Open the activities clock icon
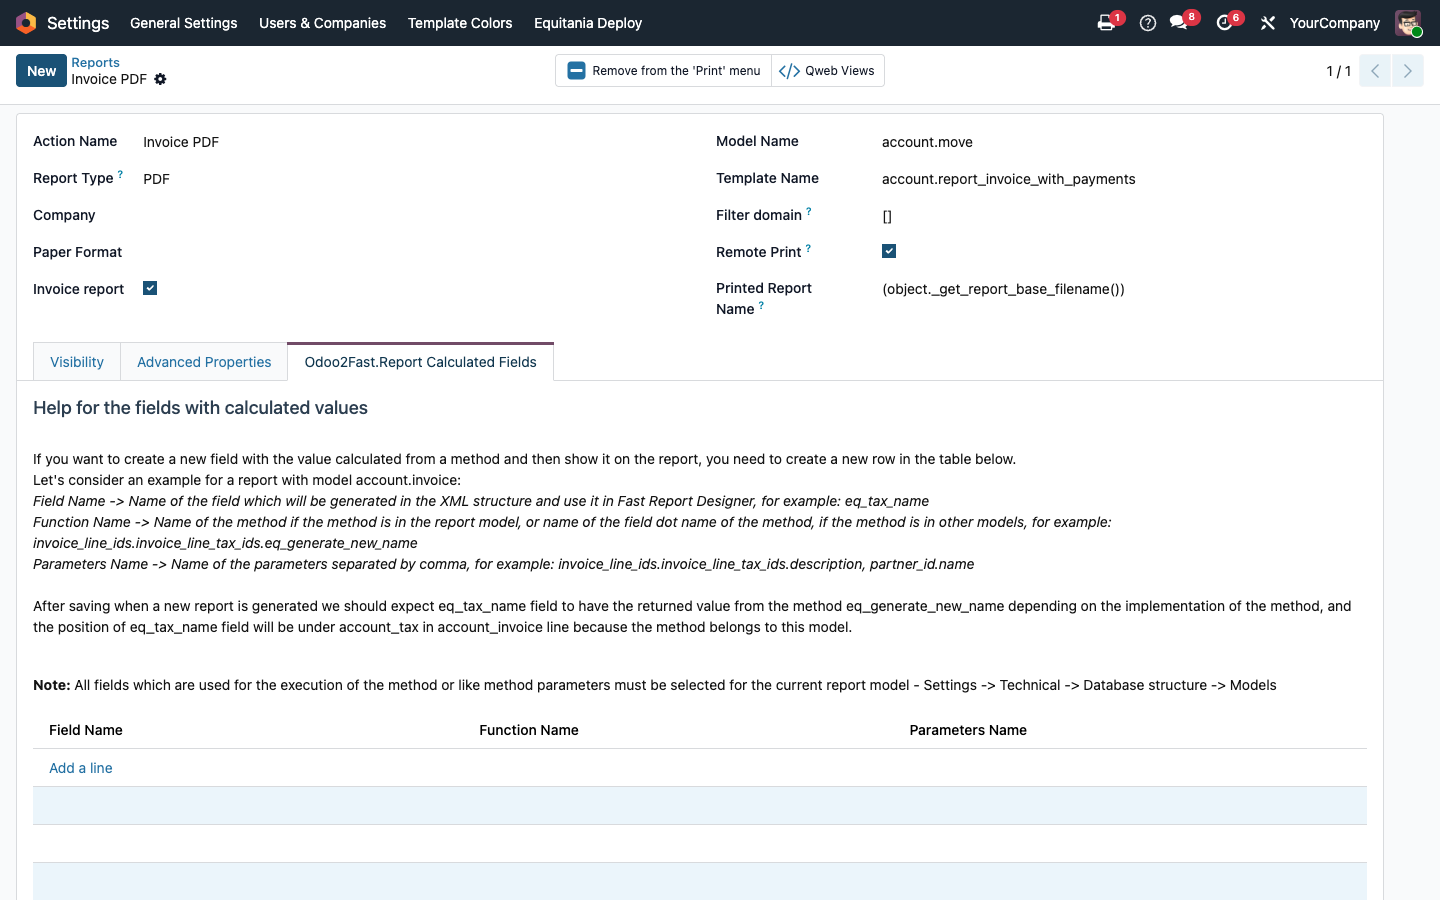The image size is (1440, 900). [x=1224, y=23]
